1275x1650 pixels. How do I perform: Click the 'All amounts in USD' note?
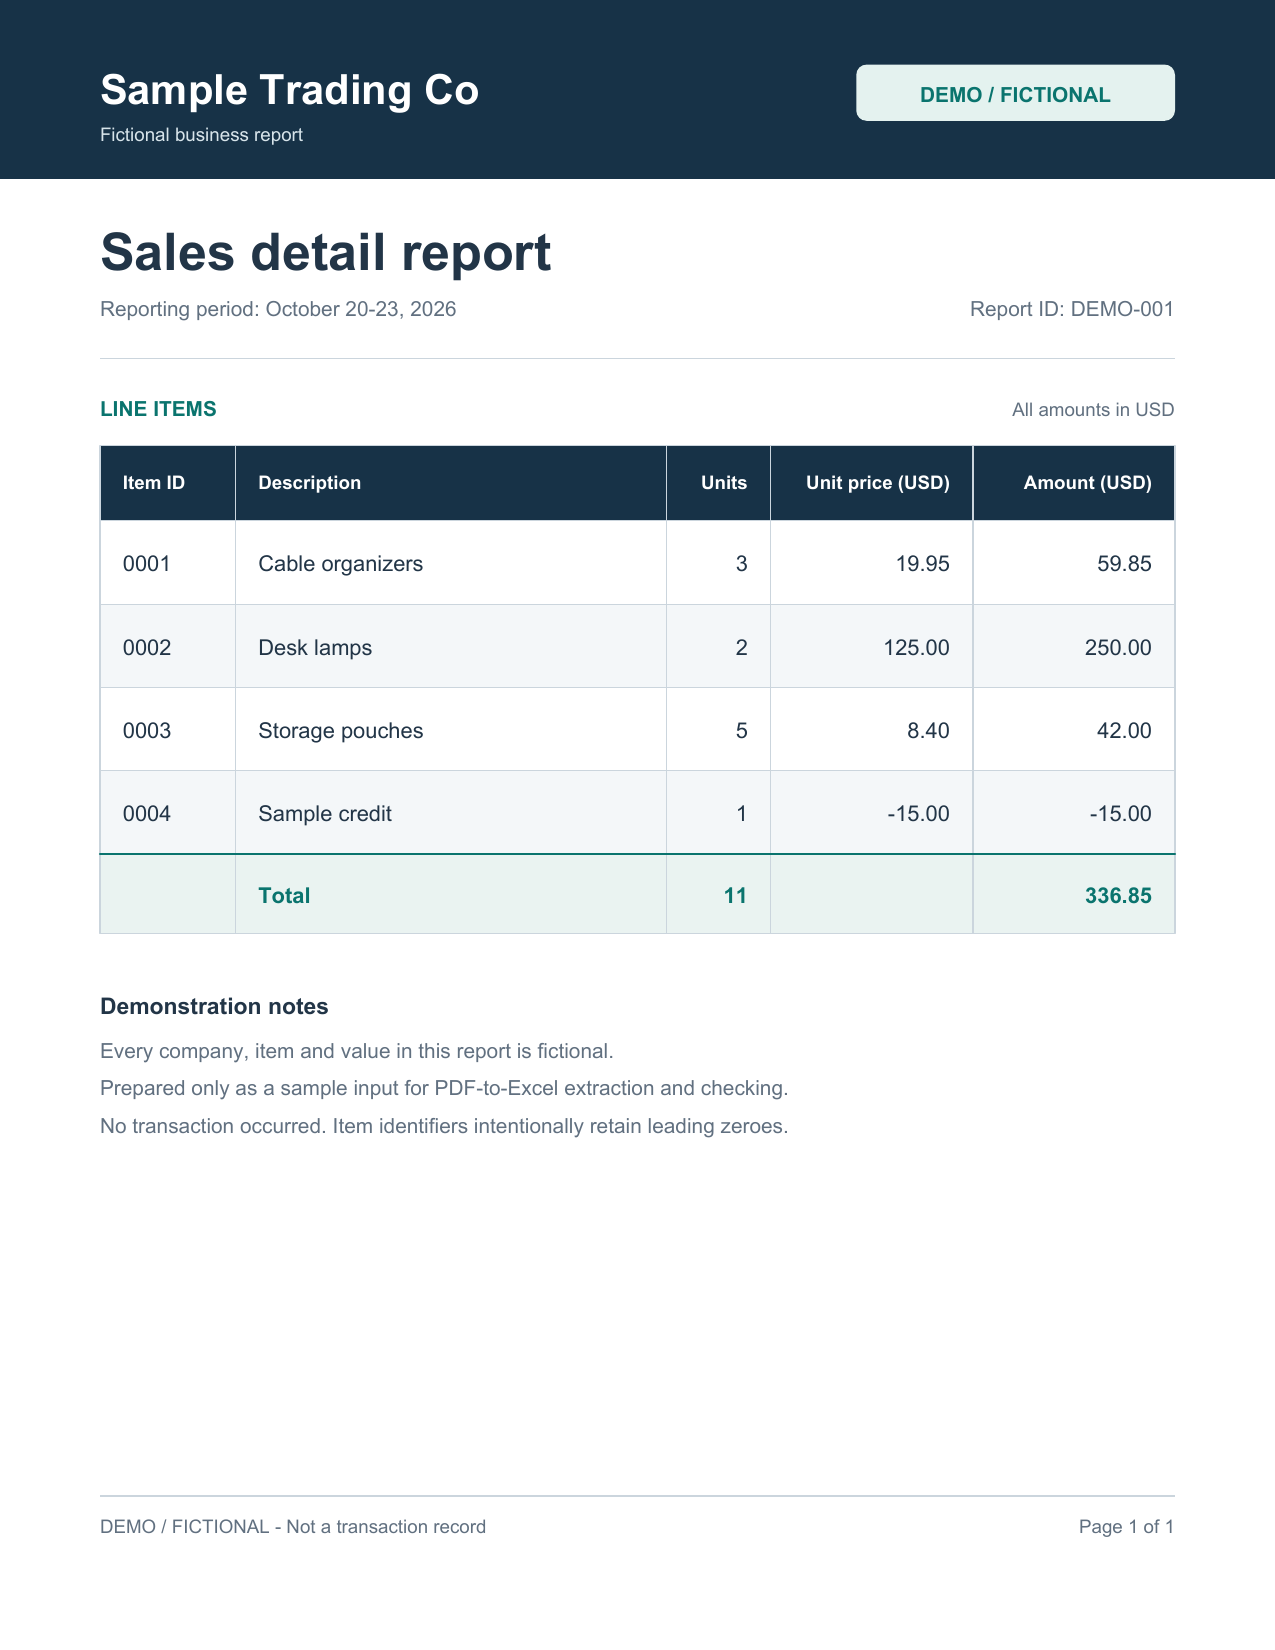pos(1093,410)
